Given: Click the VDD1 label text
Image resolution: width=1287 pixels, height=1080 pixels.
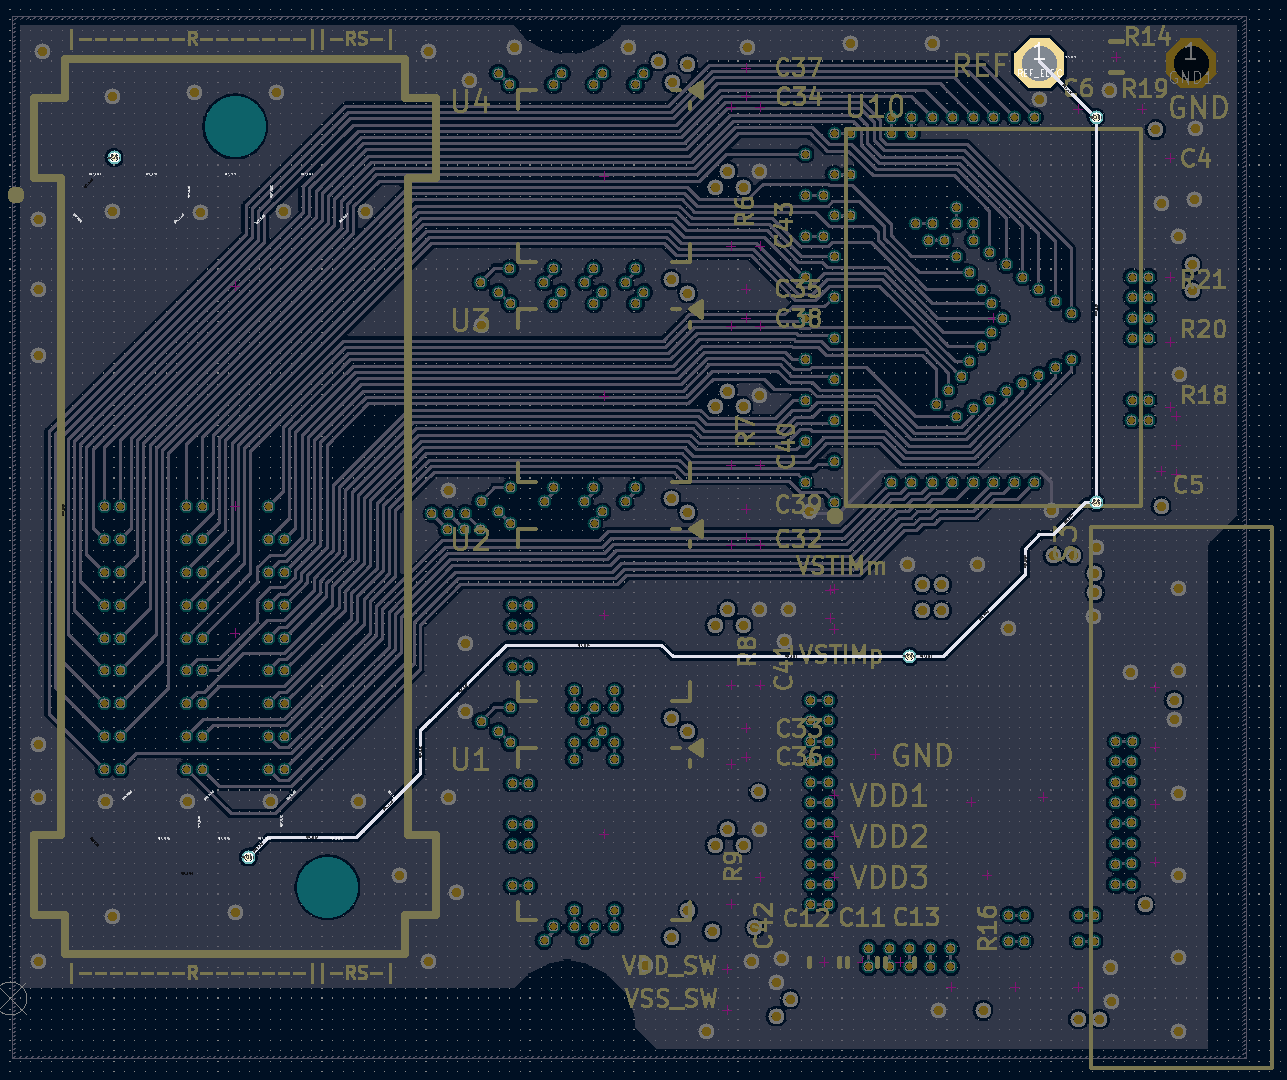Looking at the screenshot, I should [x=889, y=797].
